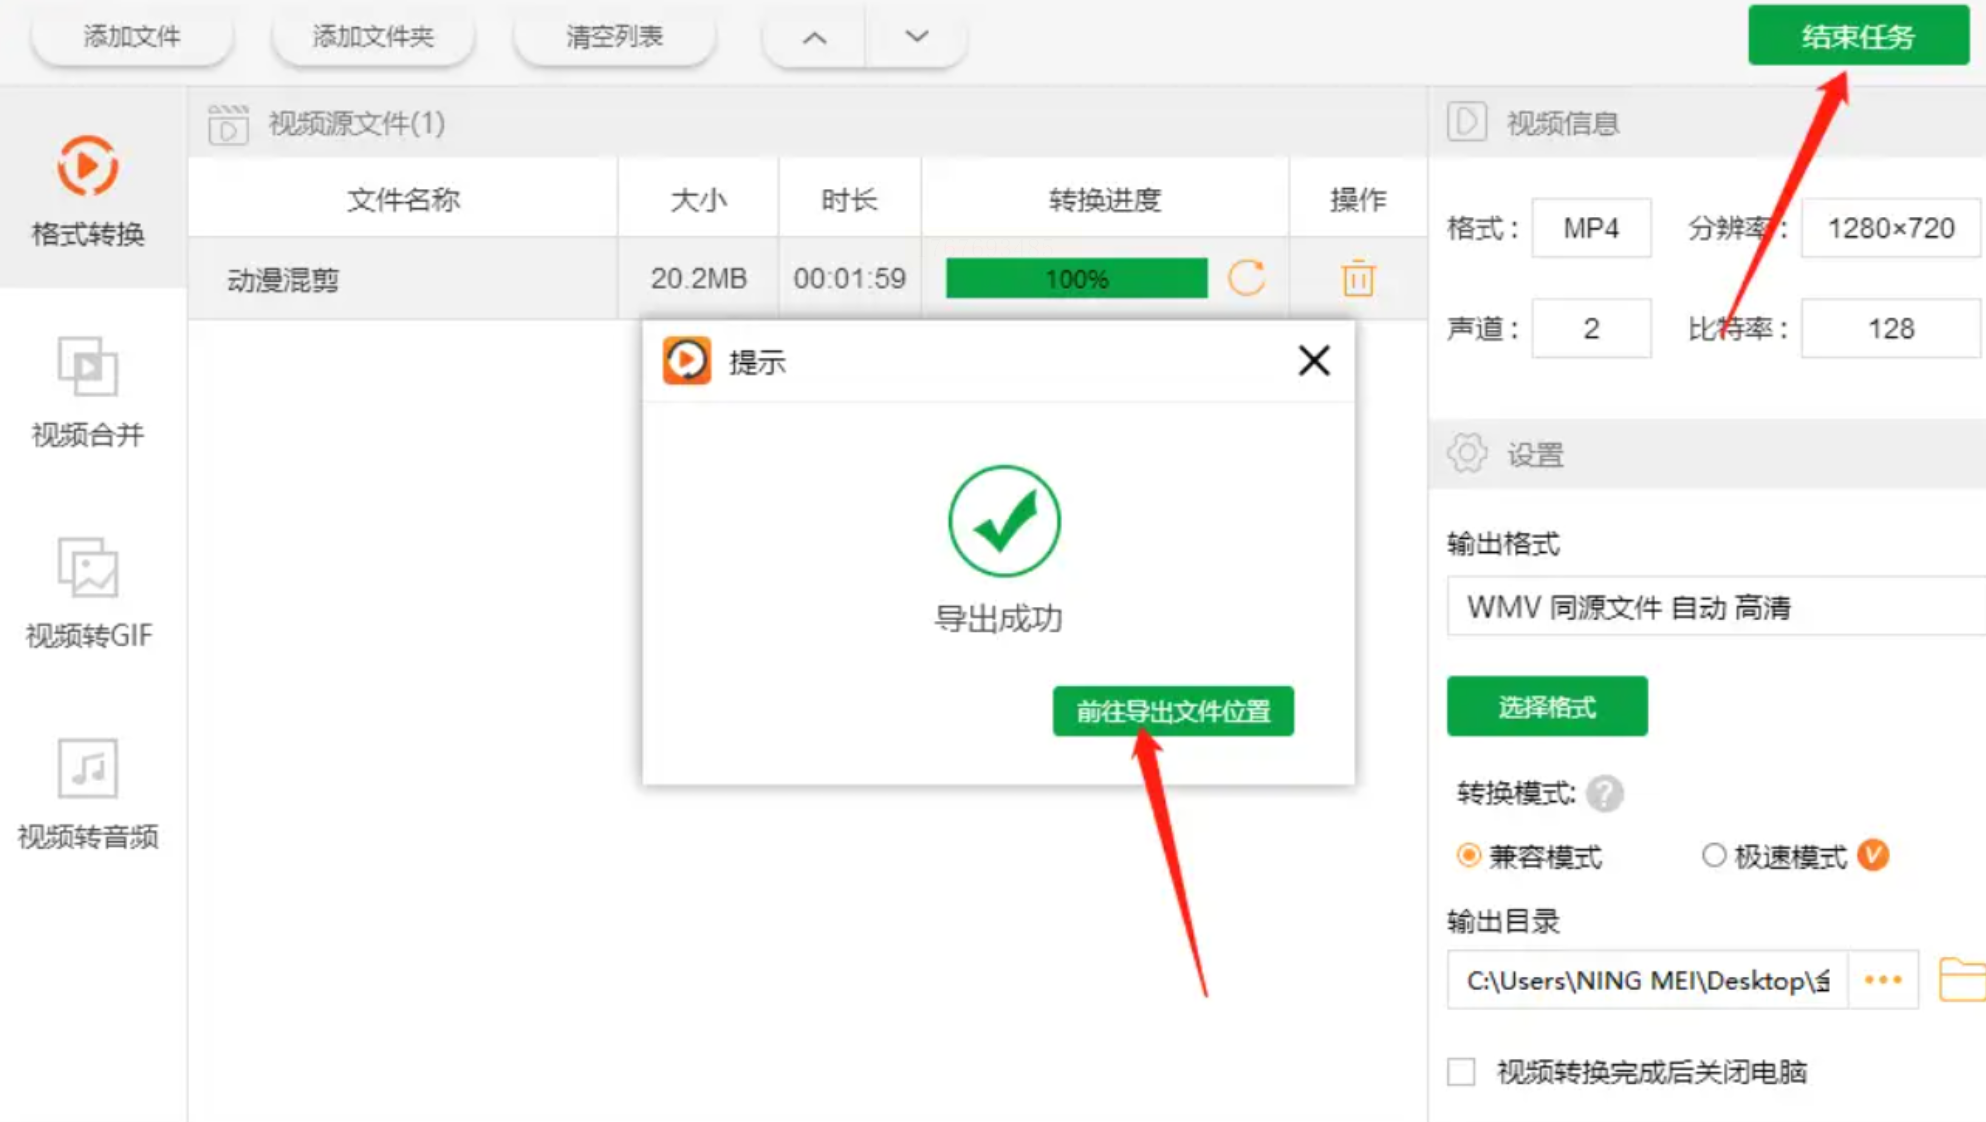Click the 转换模式 help question icon
Viewport: 1986px width, 1122px height.
[1604, 794]
